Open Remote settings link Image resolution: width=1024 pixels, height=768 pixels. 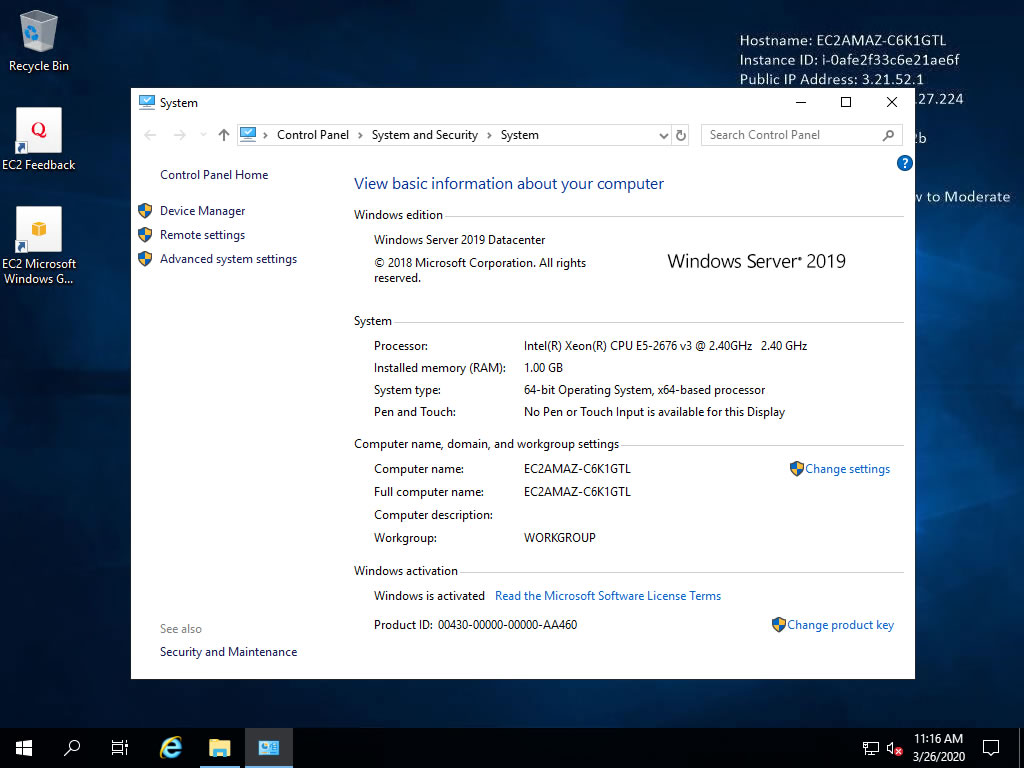tap(202, 235)
